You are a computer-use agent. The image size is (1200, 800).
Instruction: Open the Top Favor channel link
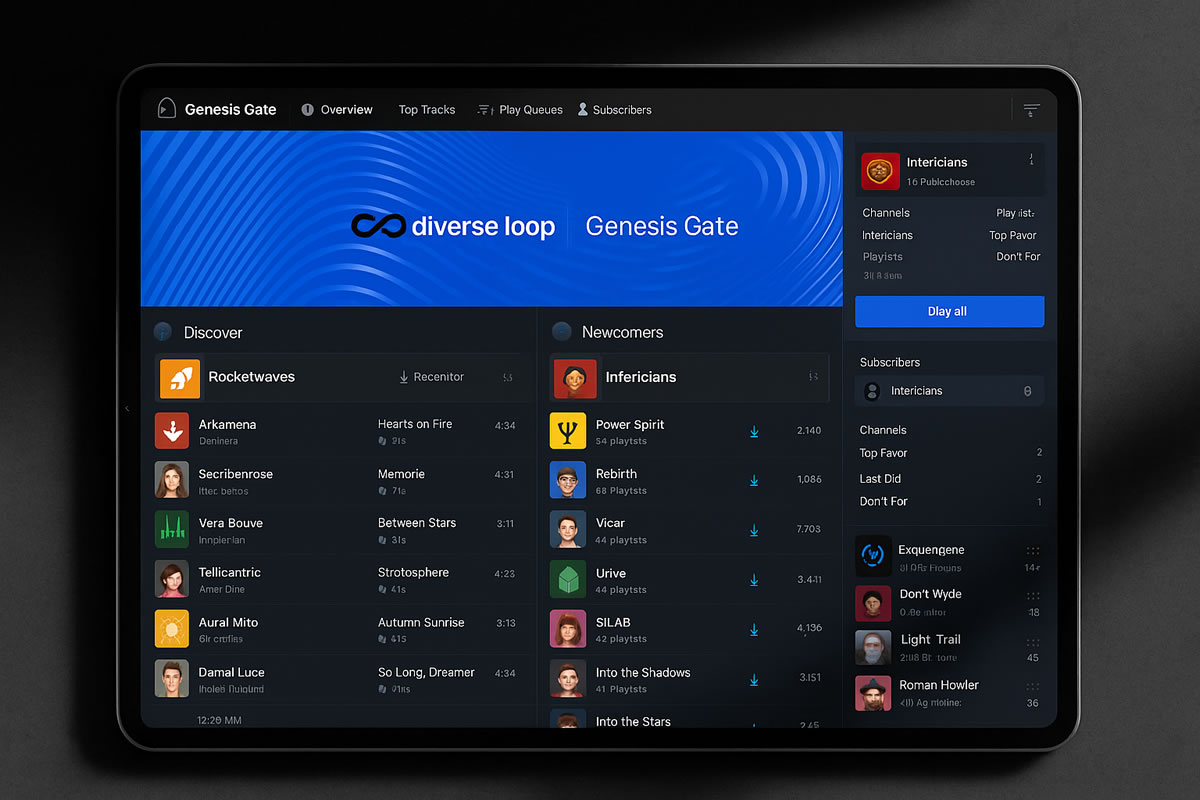[884, 453]
